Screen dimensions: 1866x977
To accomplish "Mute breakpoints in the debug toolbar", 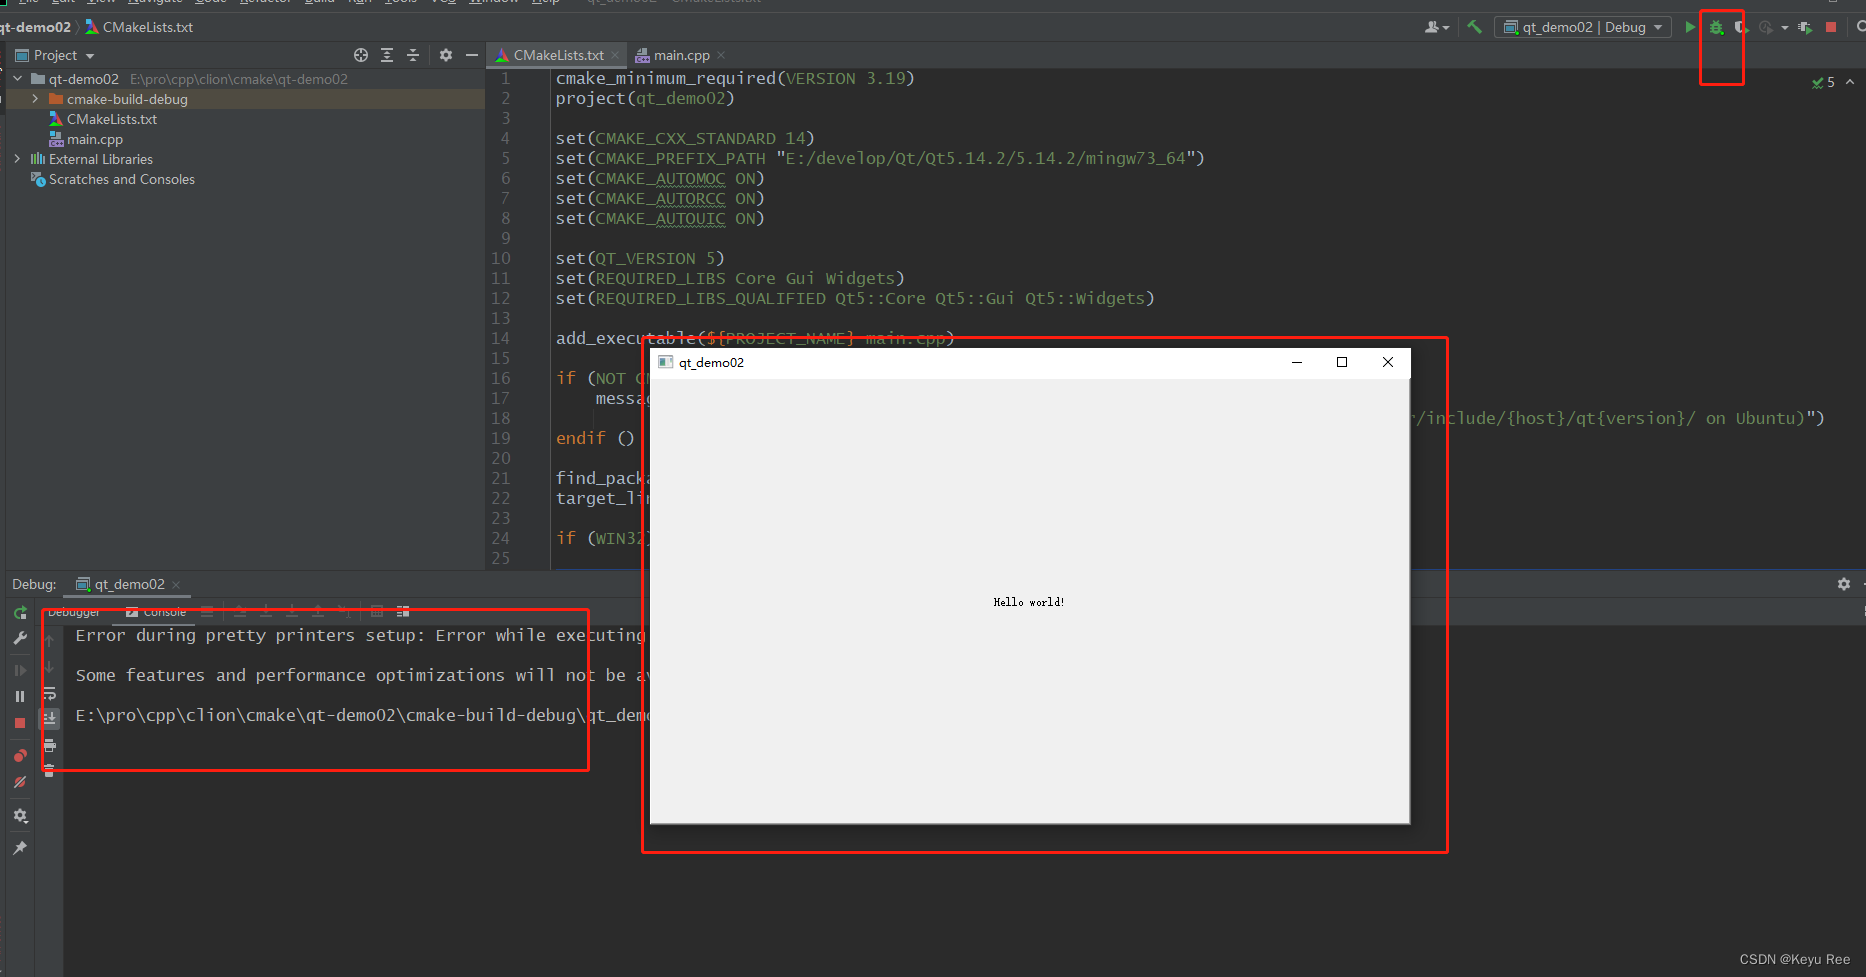I will [x=20, y=781].
